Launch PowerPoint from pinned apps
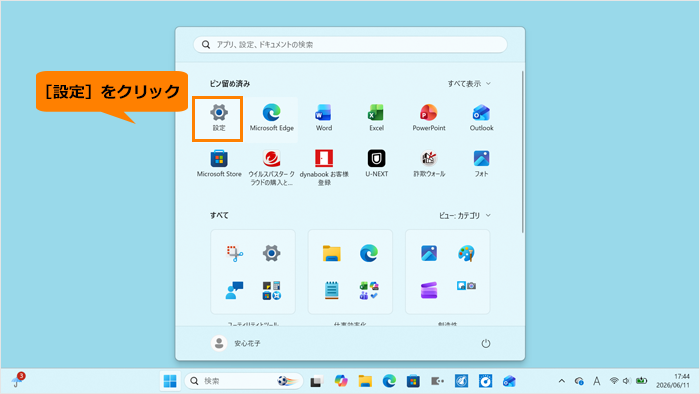Viewport: 700px width, 394px height. click(x=429, y=118)
